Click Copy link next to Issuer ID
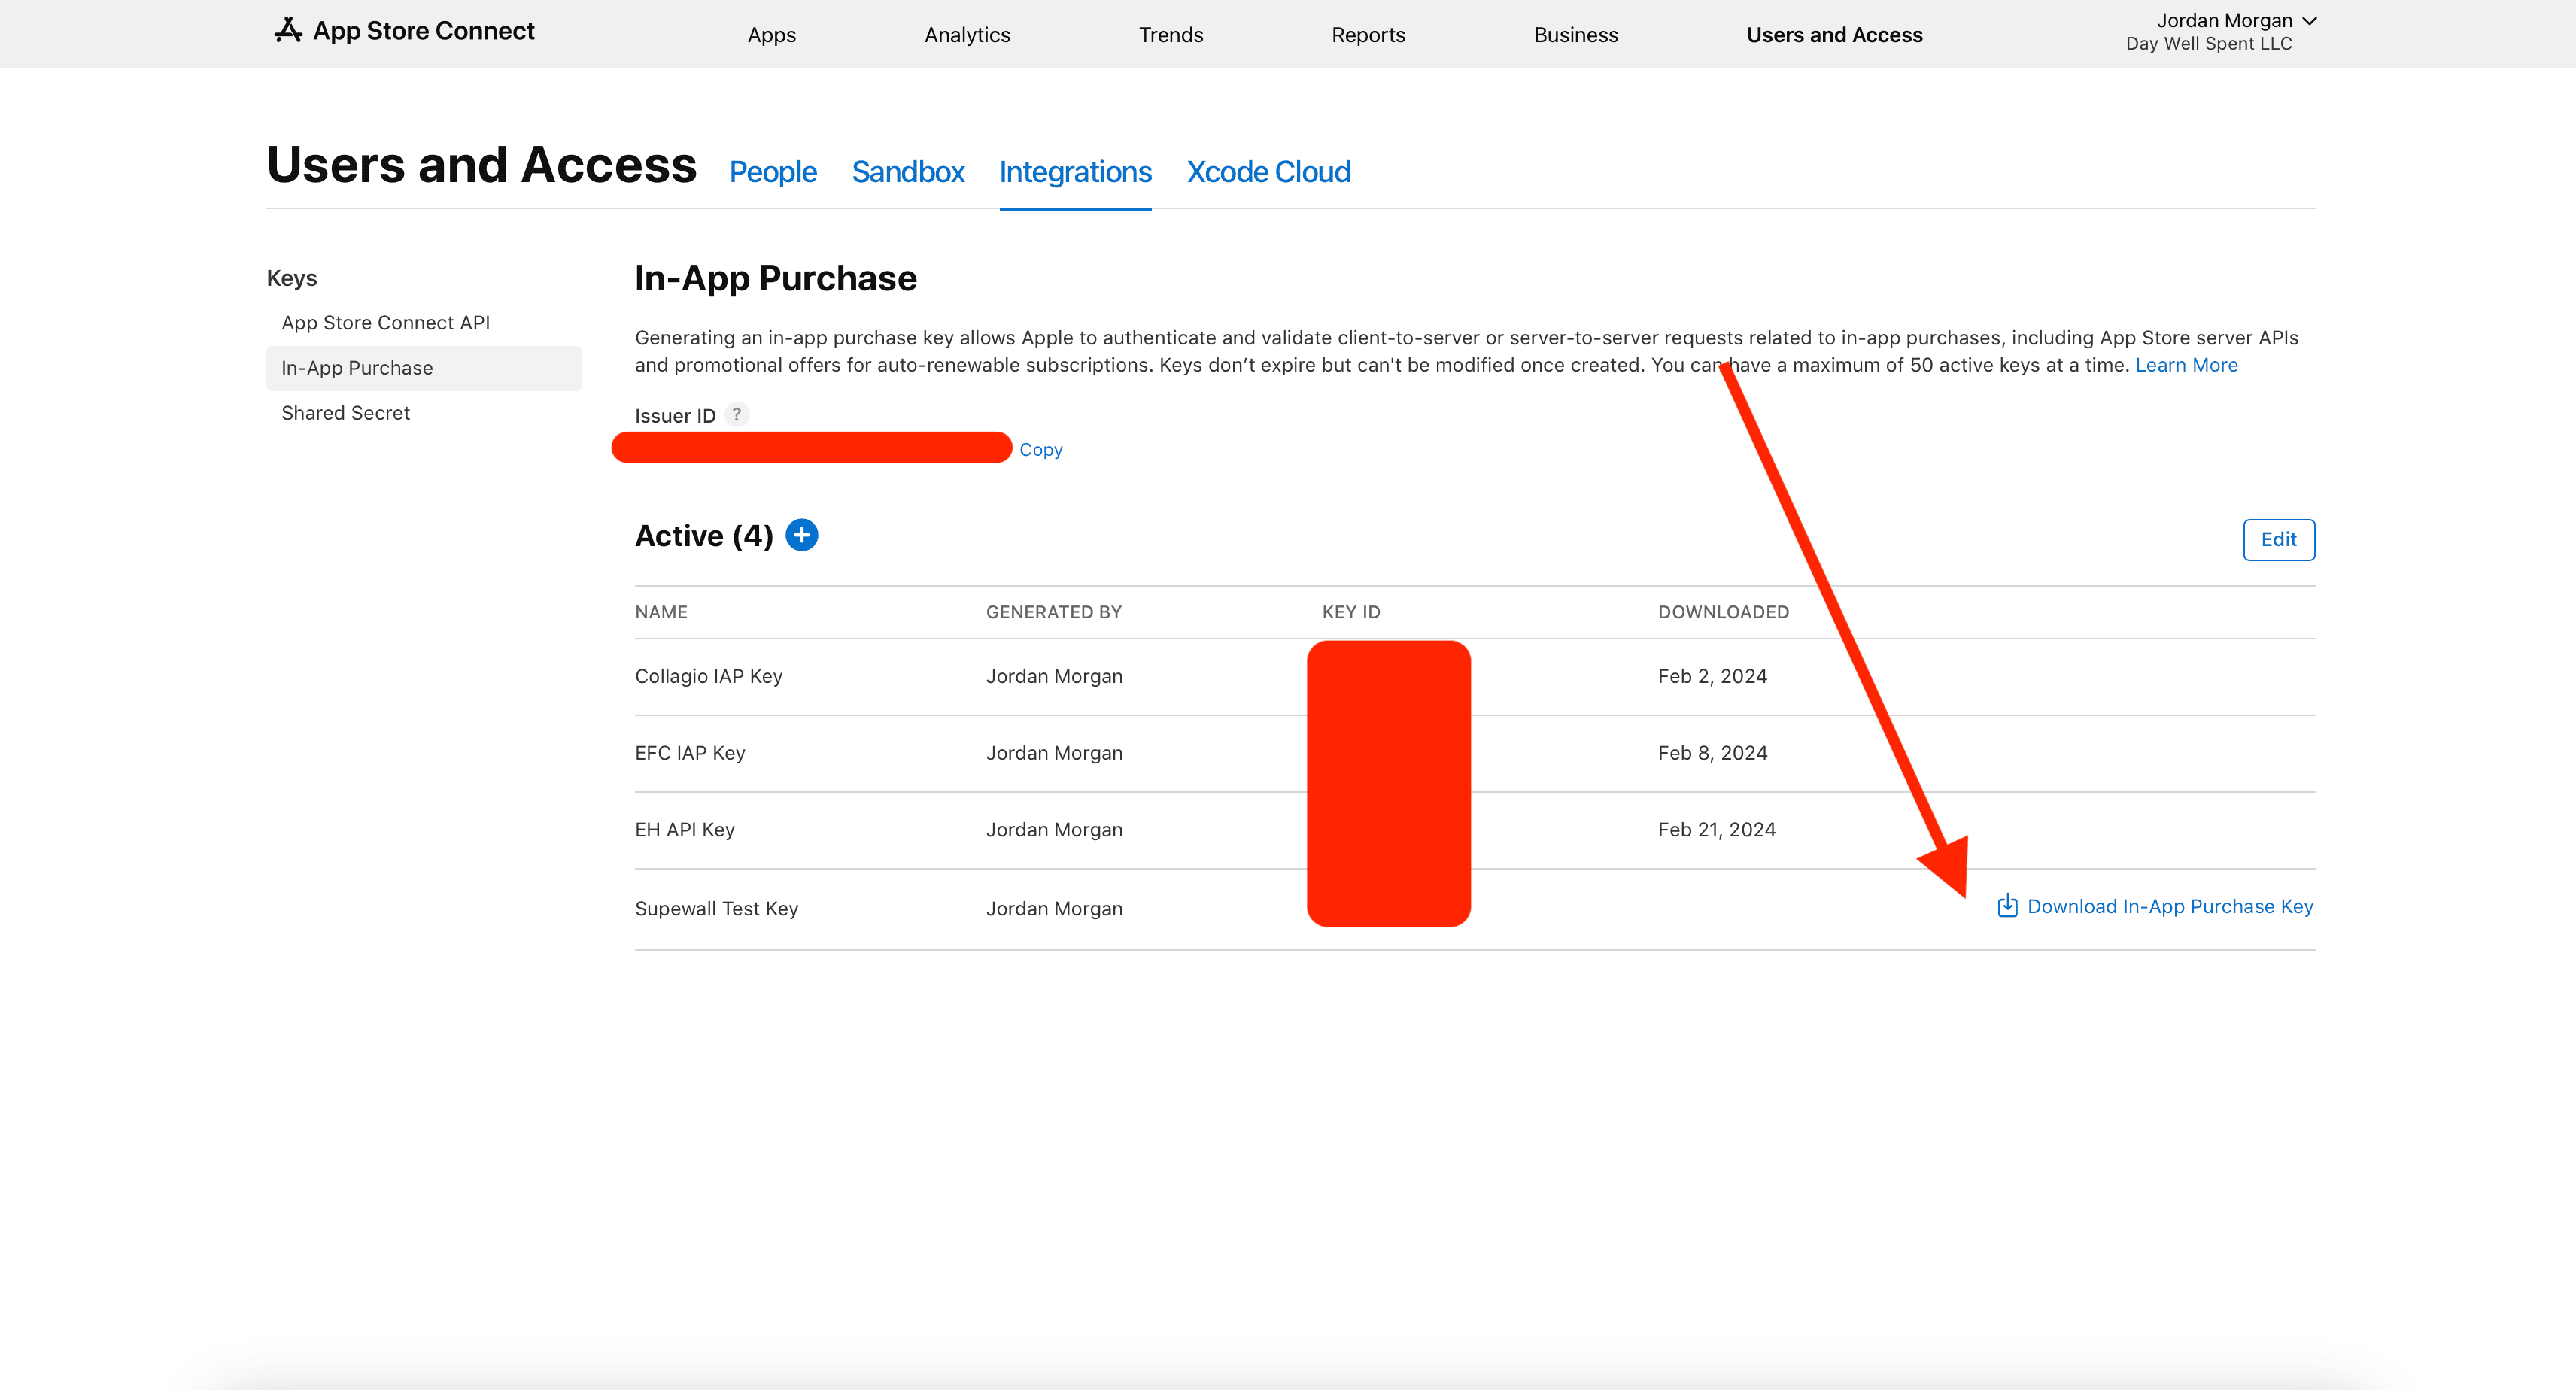The image size is (2576, 1390). pyautogui.click(x=1040, y=450)
